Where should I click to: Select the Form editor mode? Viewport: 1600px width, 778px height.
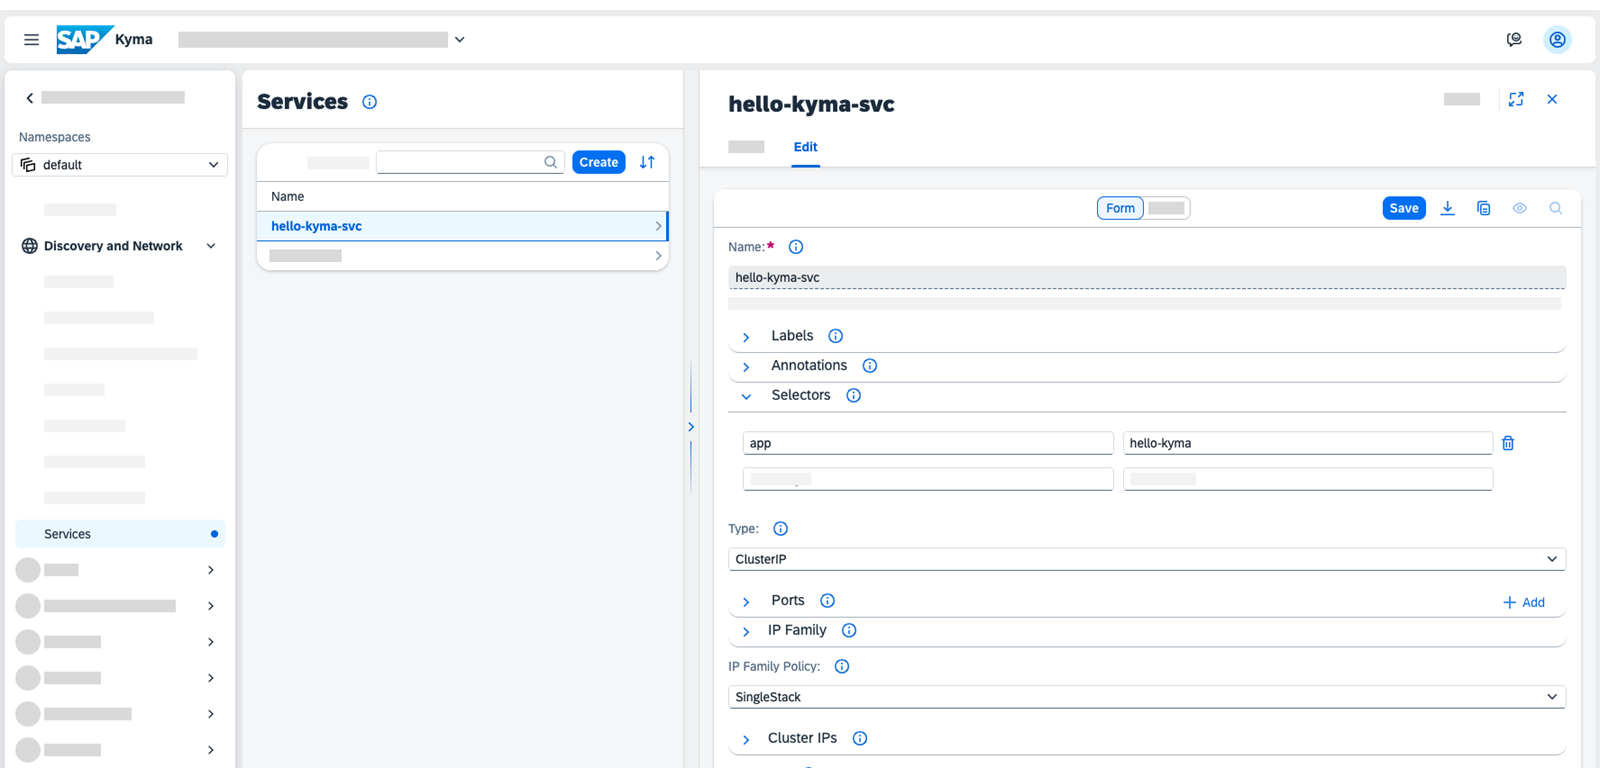(x=1120, y=208)
